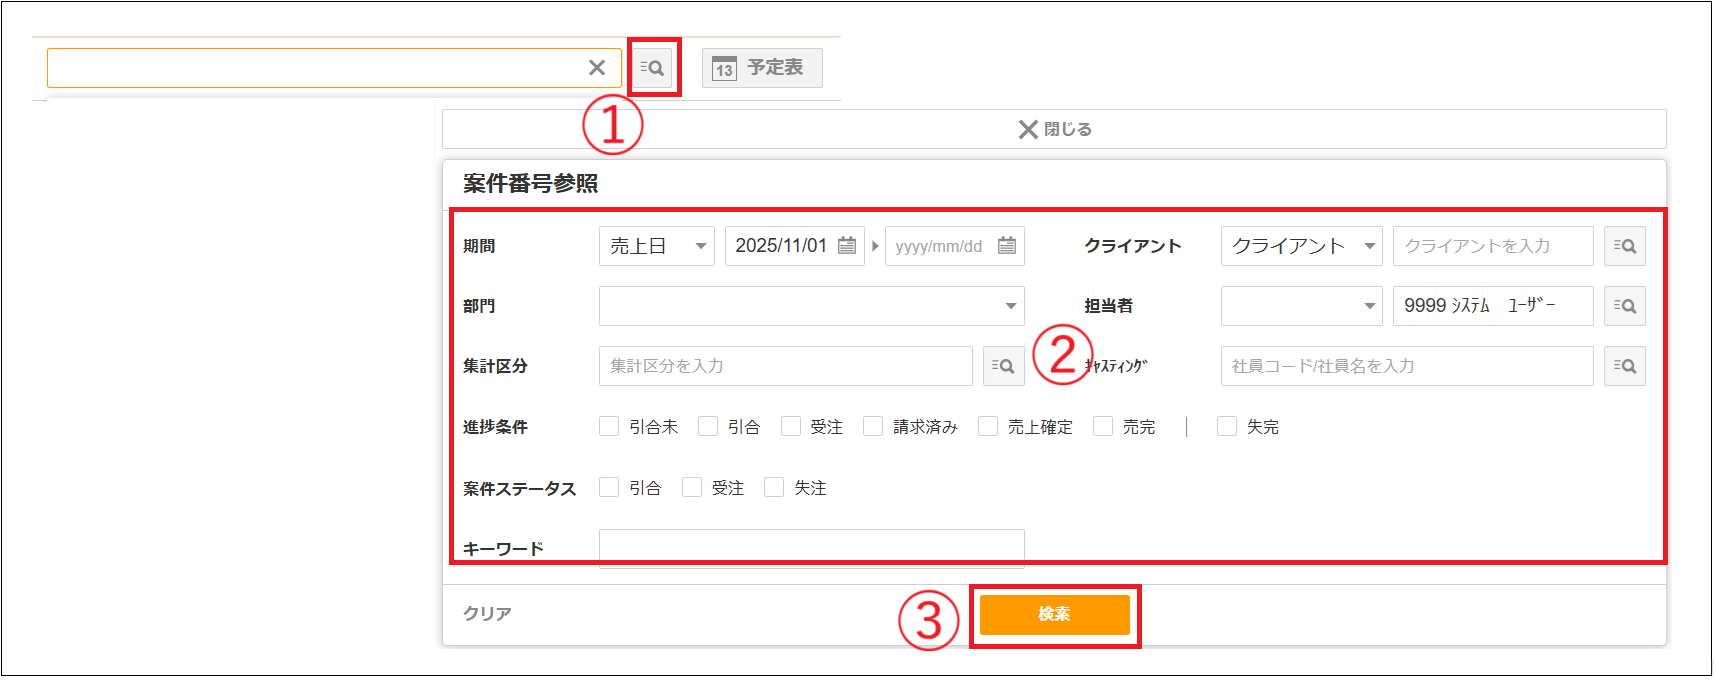Check the 引合 progress condition checkbox

tap(708, 426)
